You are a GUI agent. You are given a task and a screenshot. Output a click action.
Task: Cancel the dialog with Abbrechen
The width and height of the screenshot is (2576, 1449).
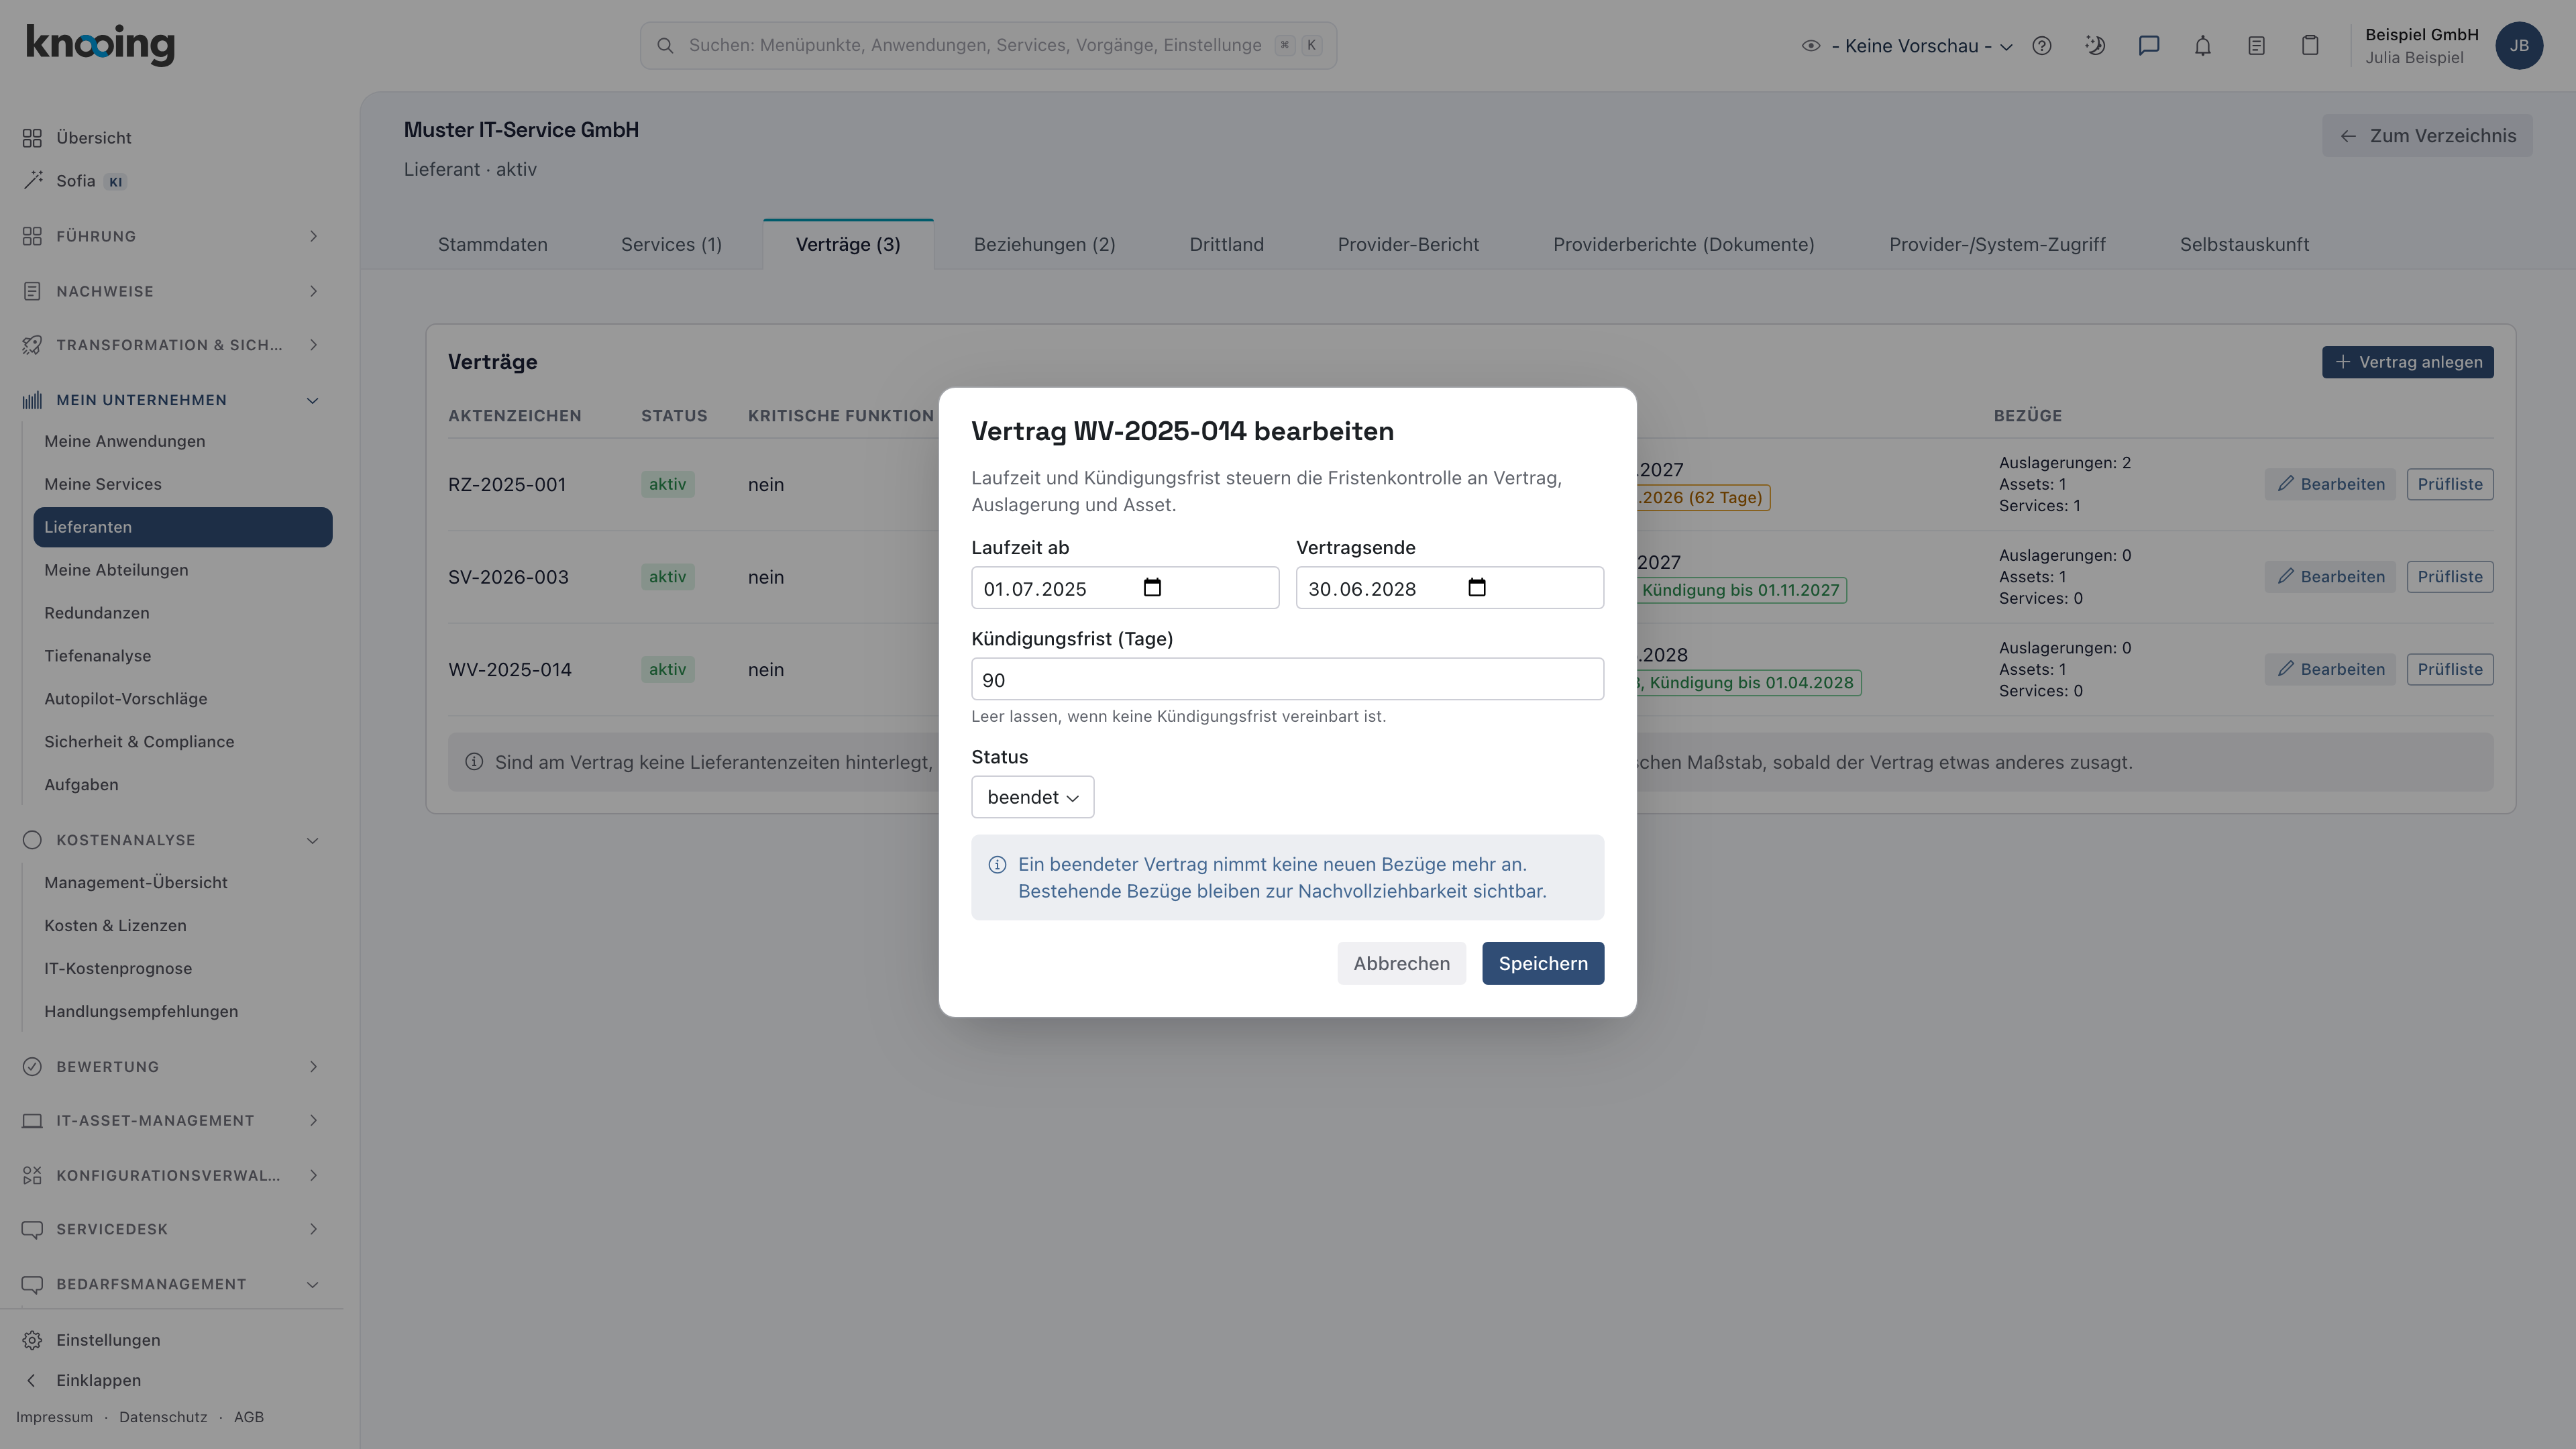[1401, 963]
